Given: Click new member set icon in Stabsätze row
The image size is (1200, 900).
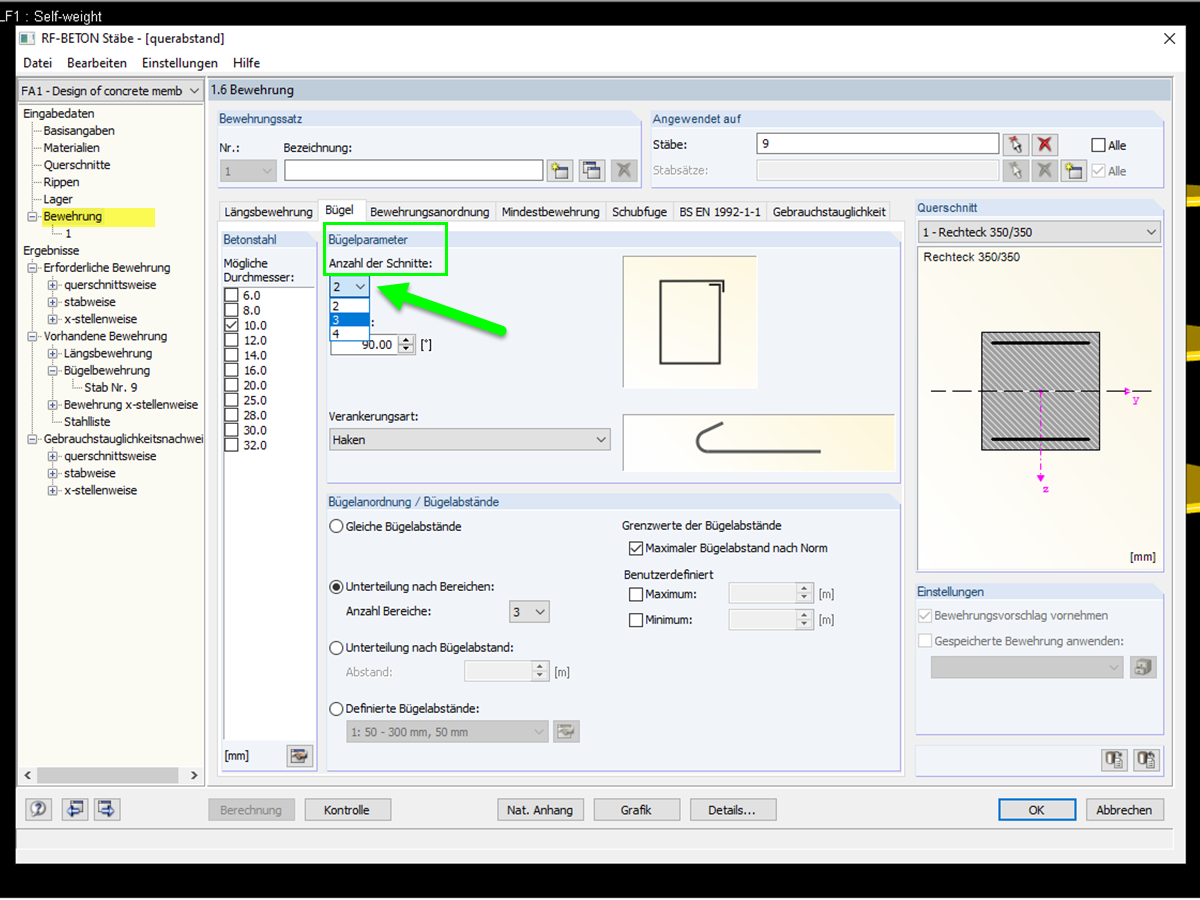Looking at the screenshot, I should click(1074, 171).
